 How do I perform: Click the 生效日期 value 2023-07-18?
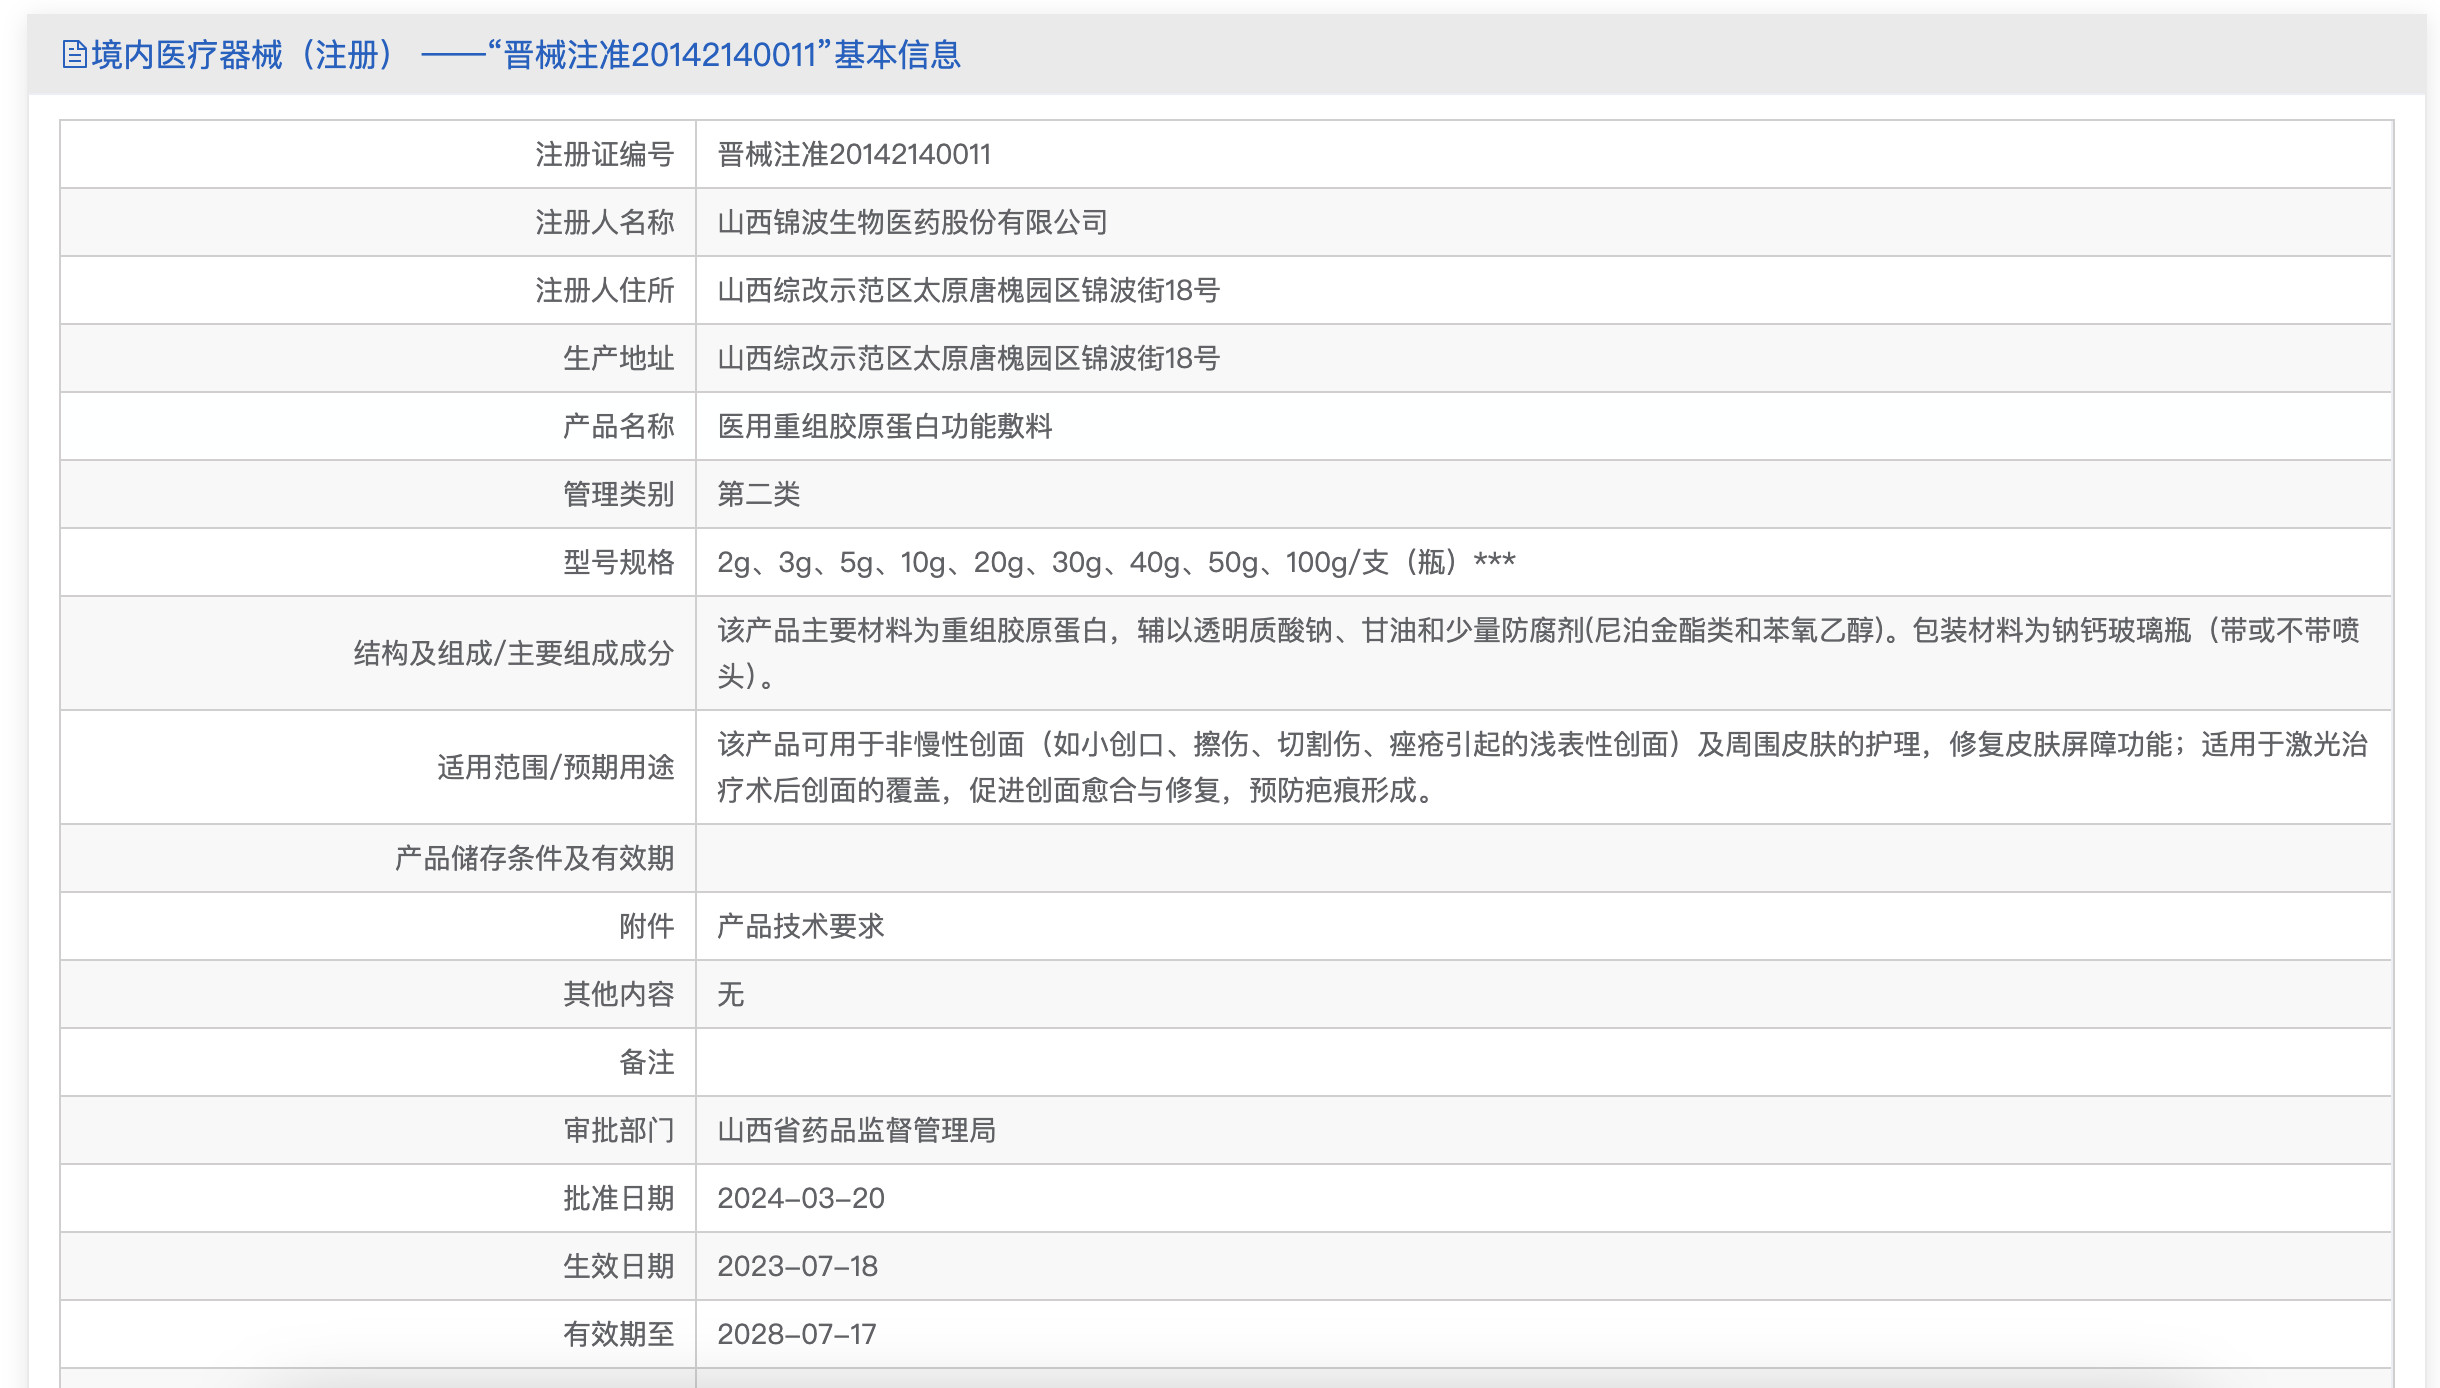[x=797, y=1266]
